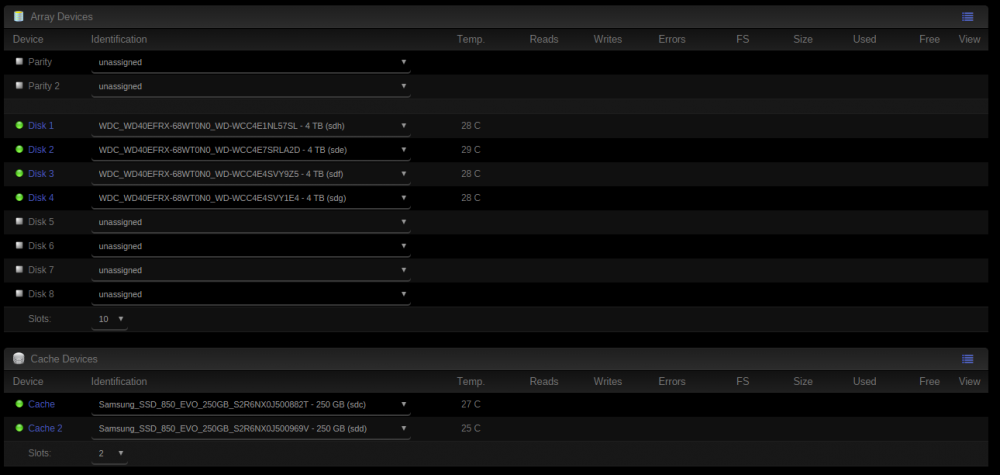The height and width of the screenshot is (475, 1000).
Task: Click Cache temperature 27 C
Action: [471, 404]
